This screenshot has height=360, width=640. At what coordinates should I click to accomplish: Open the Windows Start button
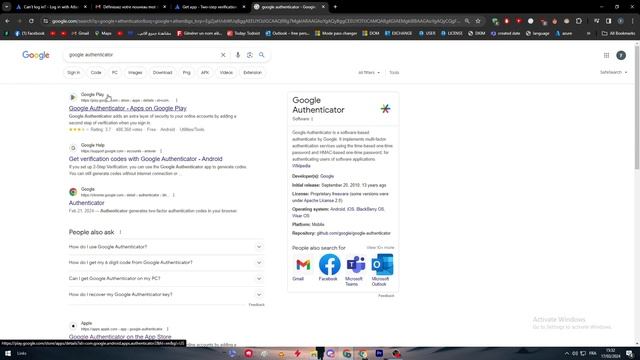click(x=7, y=353)
